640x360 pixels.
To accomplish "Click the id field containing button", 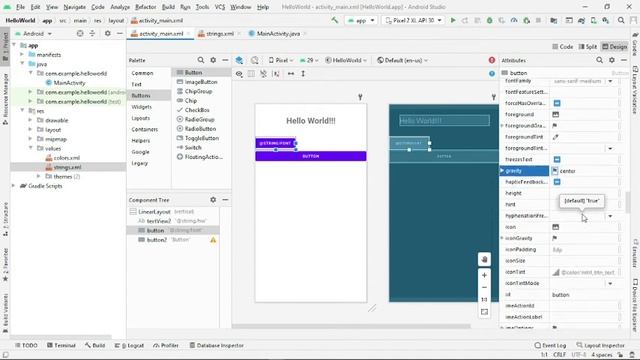I will pyautogui.click(x=584, y=295).
